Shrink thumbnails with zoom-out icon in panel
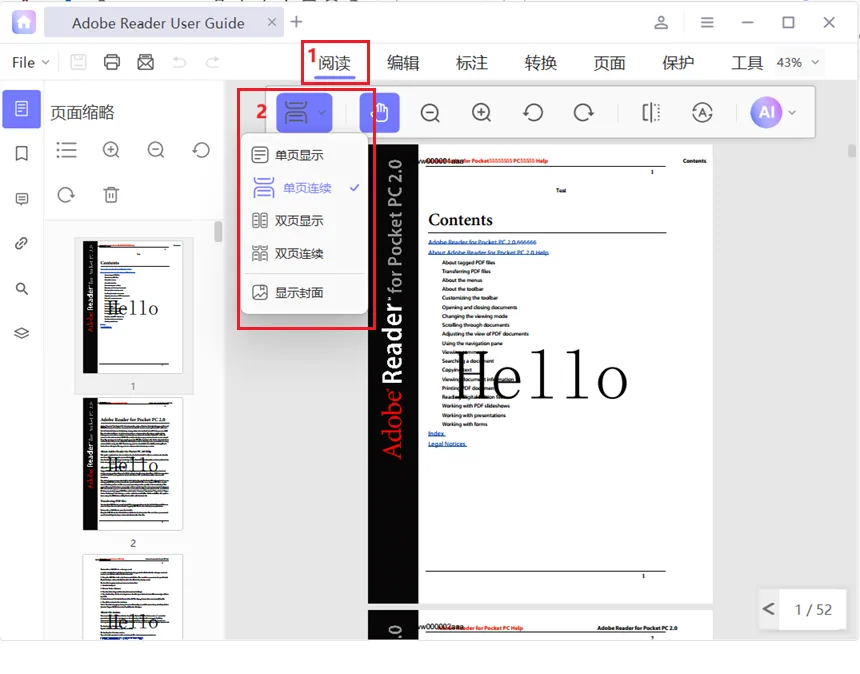The width and height of the screenshot is (860, 674). click(156, 150)
